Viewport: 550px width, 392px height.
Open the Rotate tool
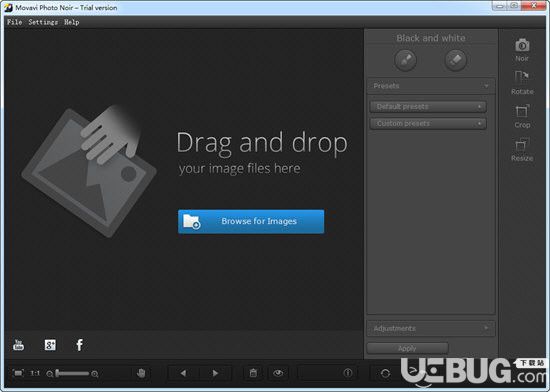[x=522, y=83]
